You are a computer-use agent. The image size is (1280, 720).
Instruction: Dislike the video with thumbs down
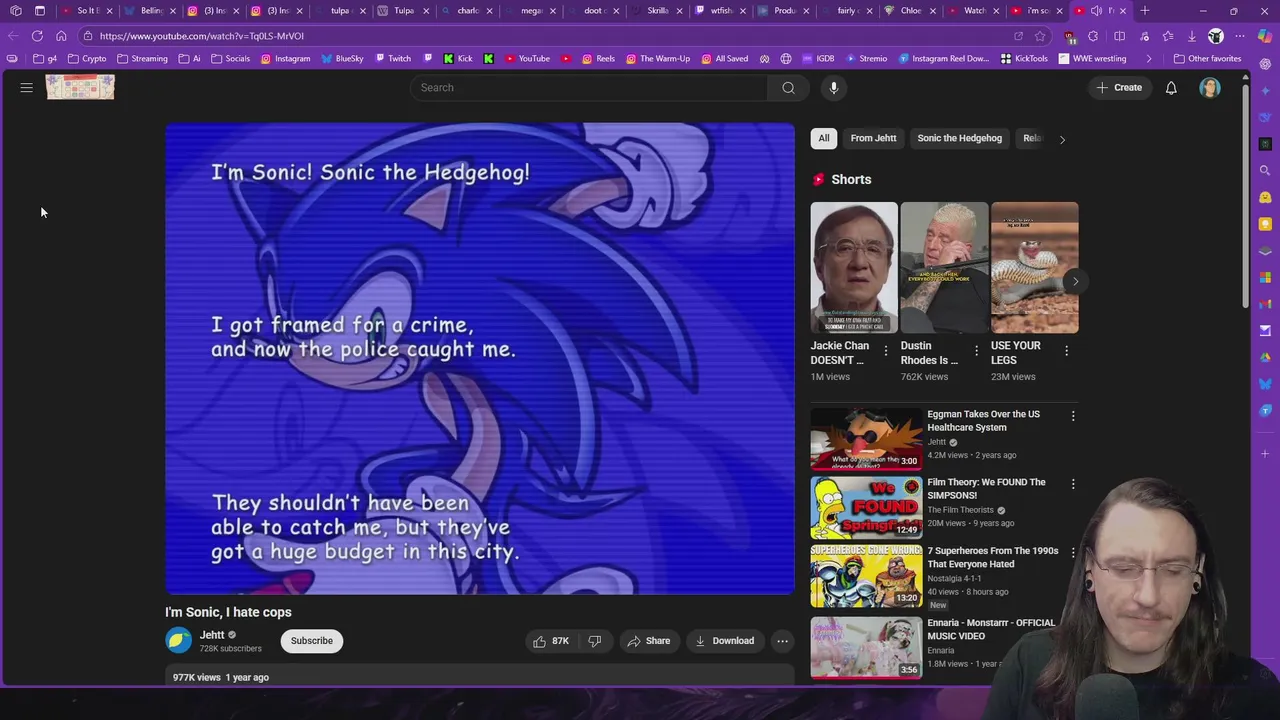(595, 641)
